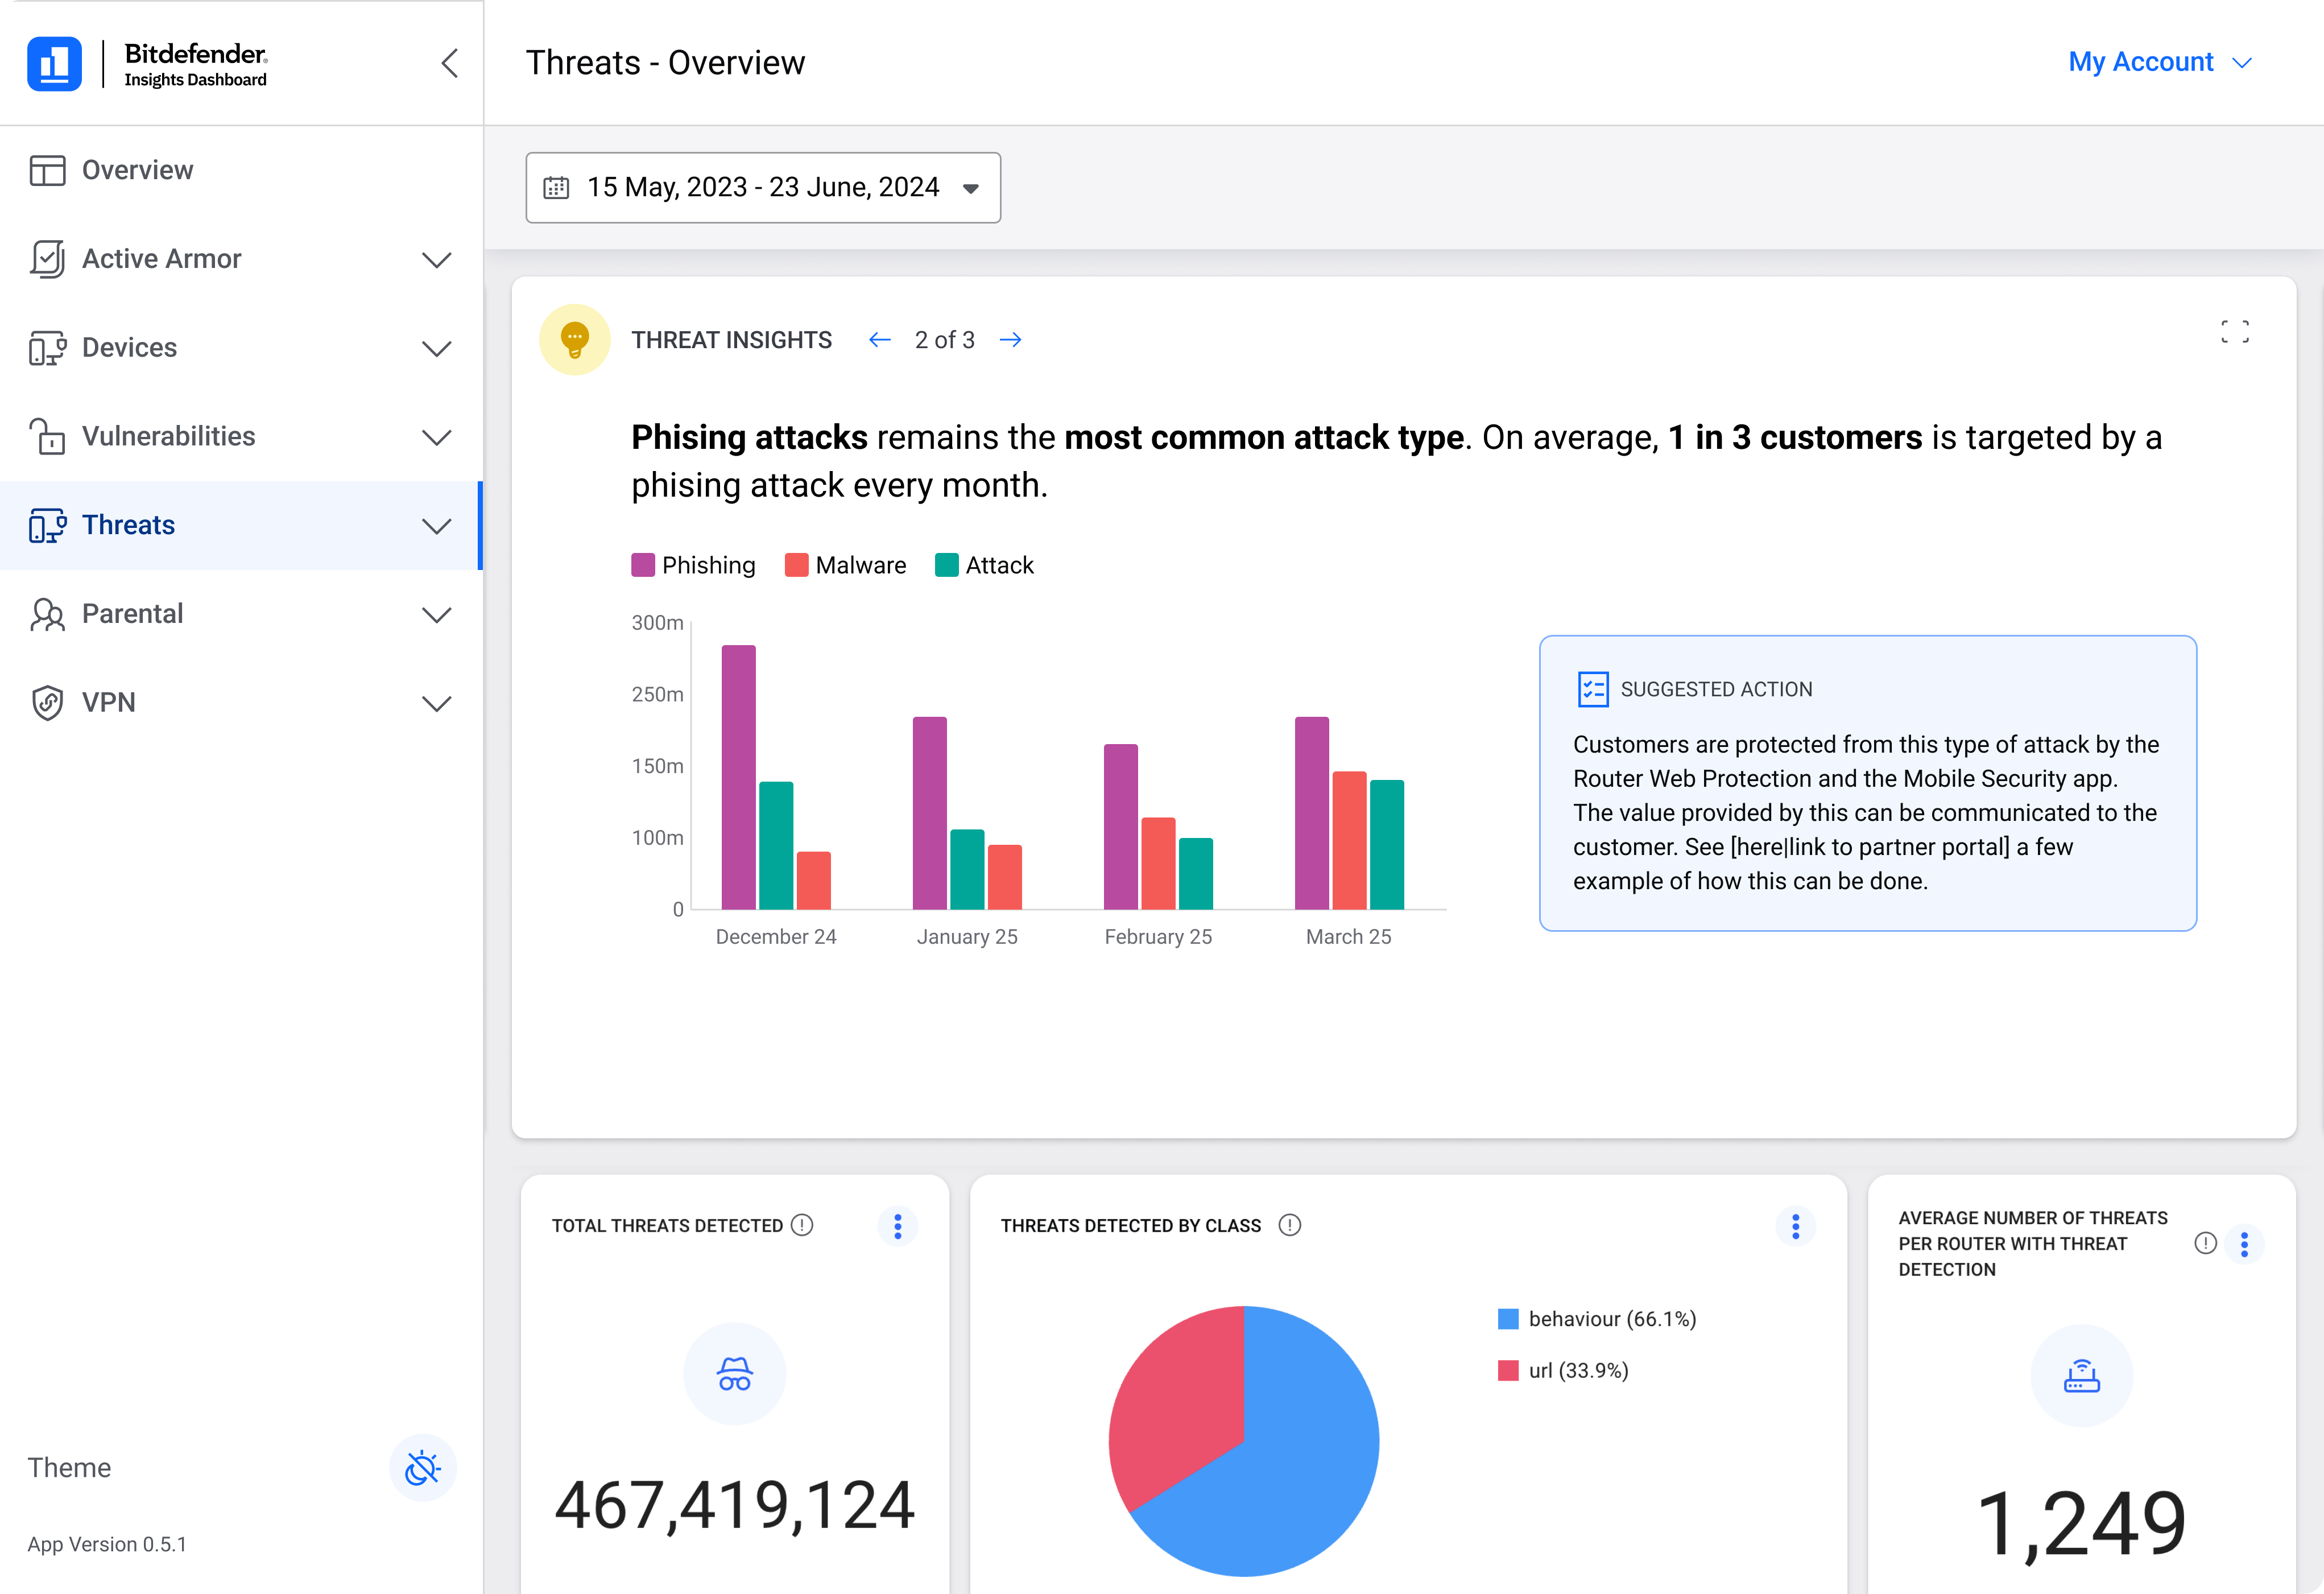Select Overview in the sidebar menu

(241, 170)
